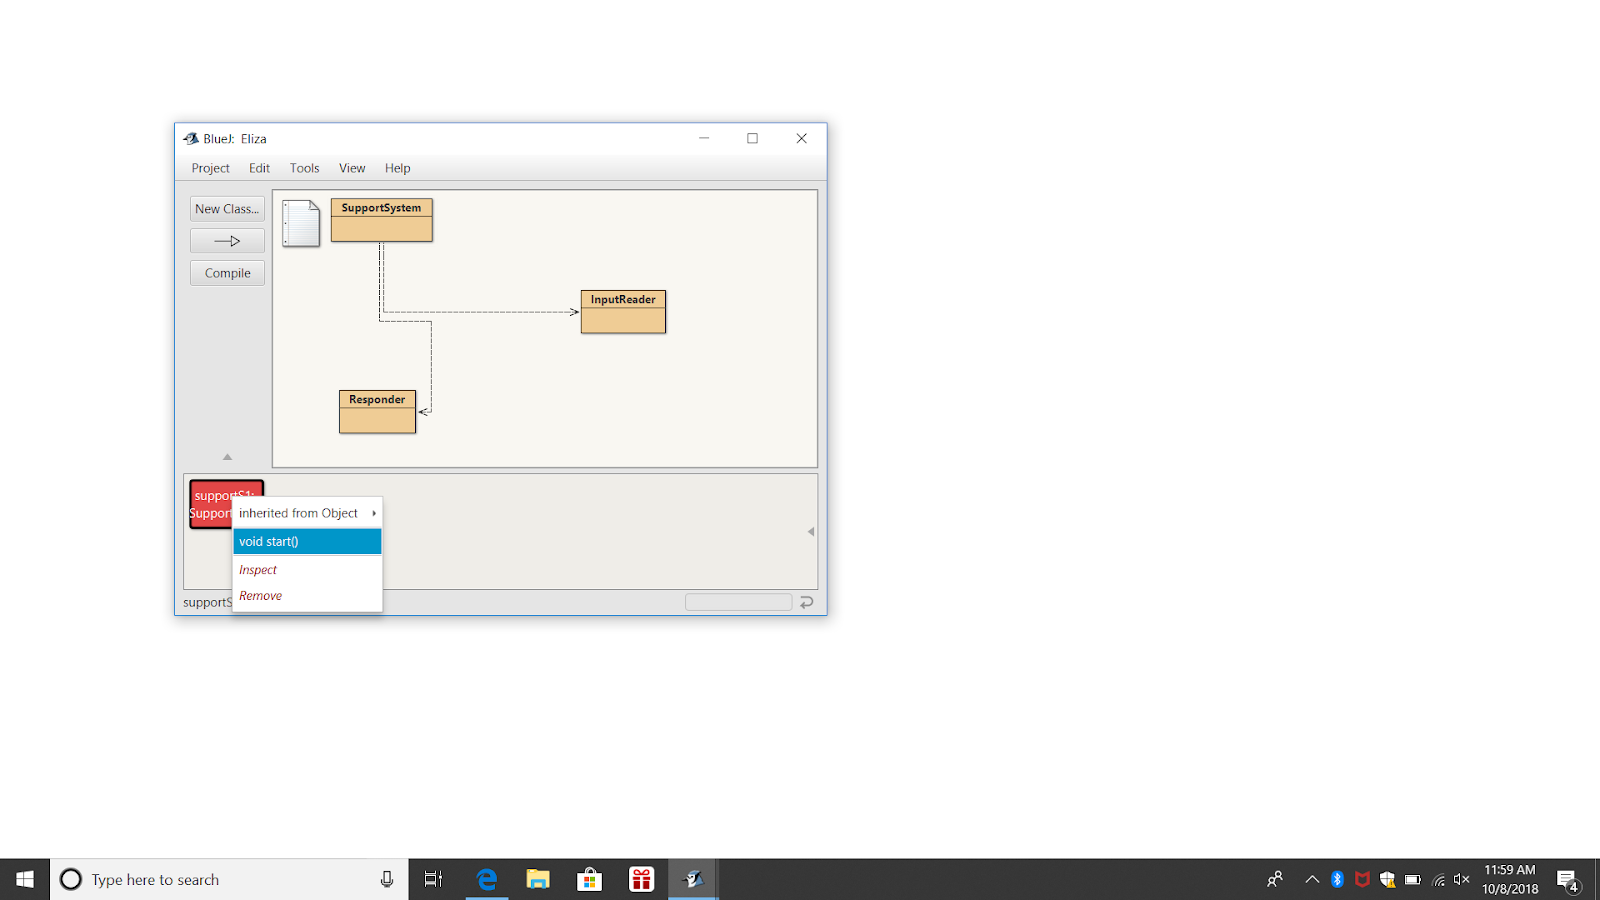Open Task View from the taskbar
Viewport: 1600px width, 900px height.
tap(433, 879)
